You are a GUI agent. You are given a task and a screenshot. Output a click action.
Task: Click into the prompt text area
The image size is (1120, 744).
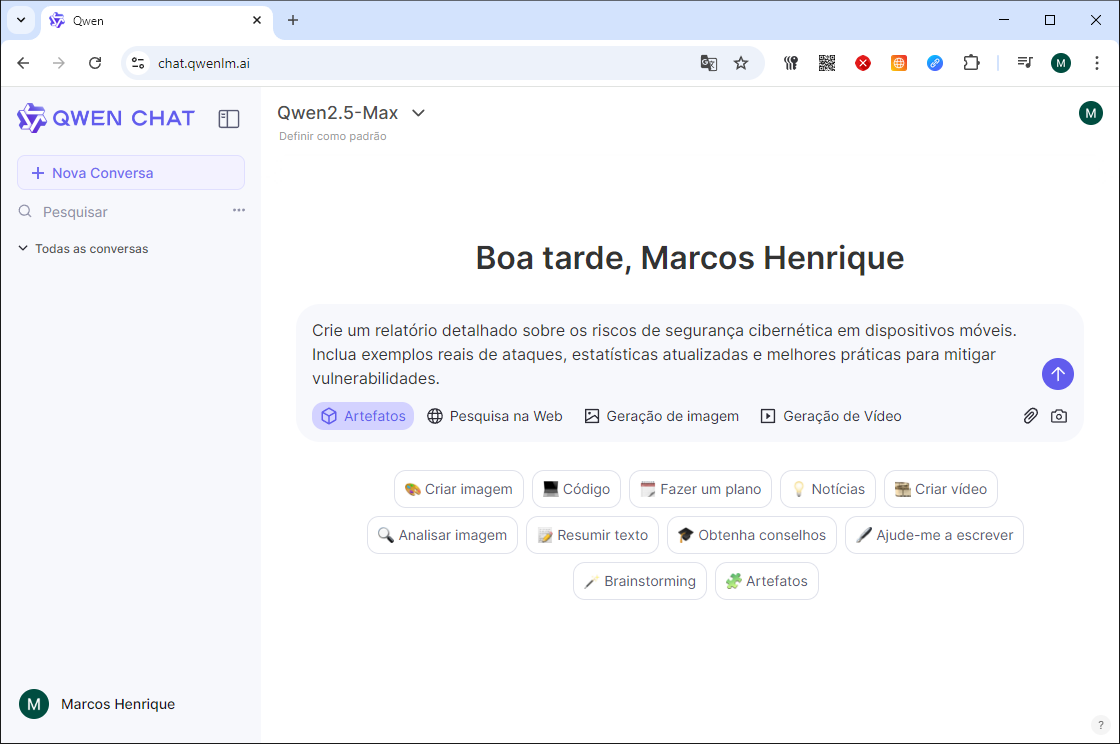tap(664, 354)
